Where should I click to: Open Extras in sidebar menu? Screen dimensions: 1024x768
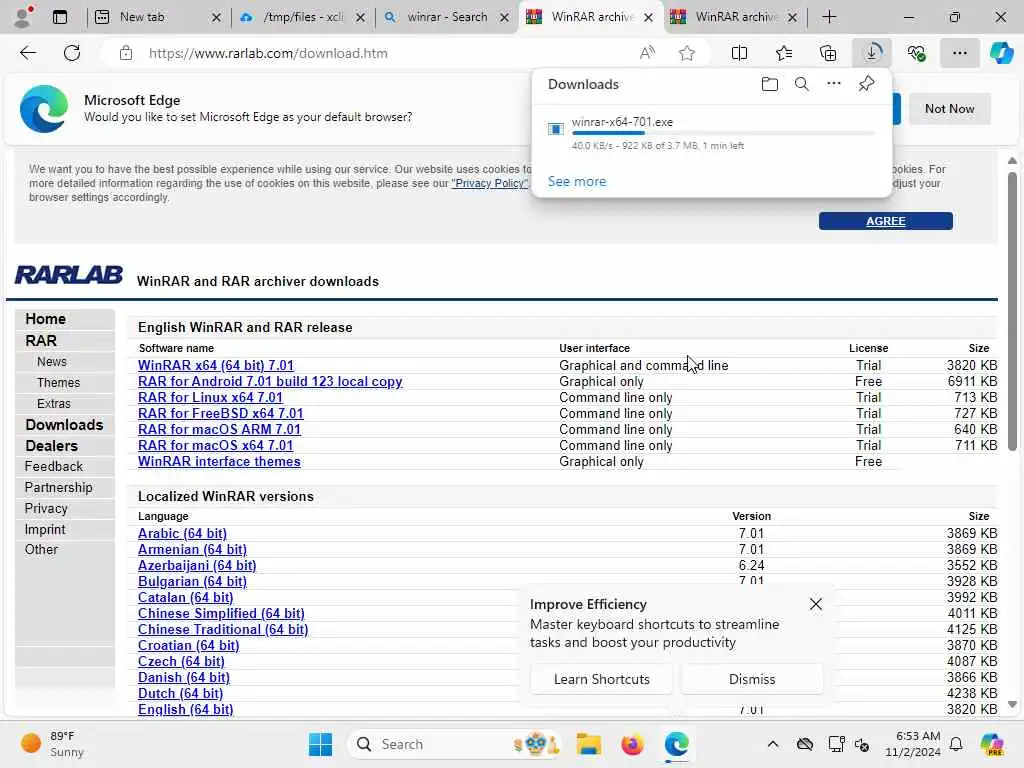click(x=54, y=404)
